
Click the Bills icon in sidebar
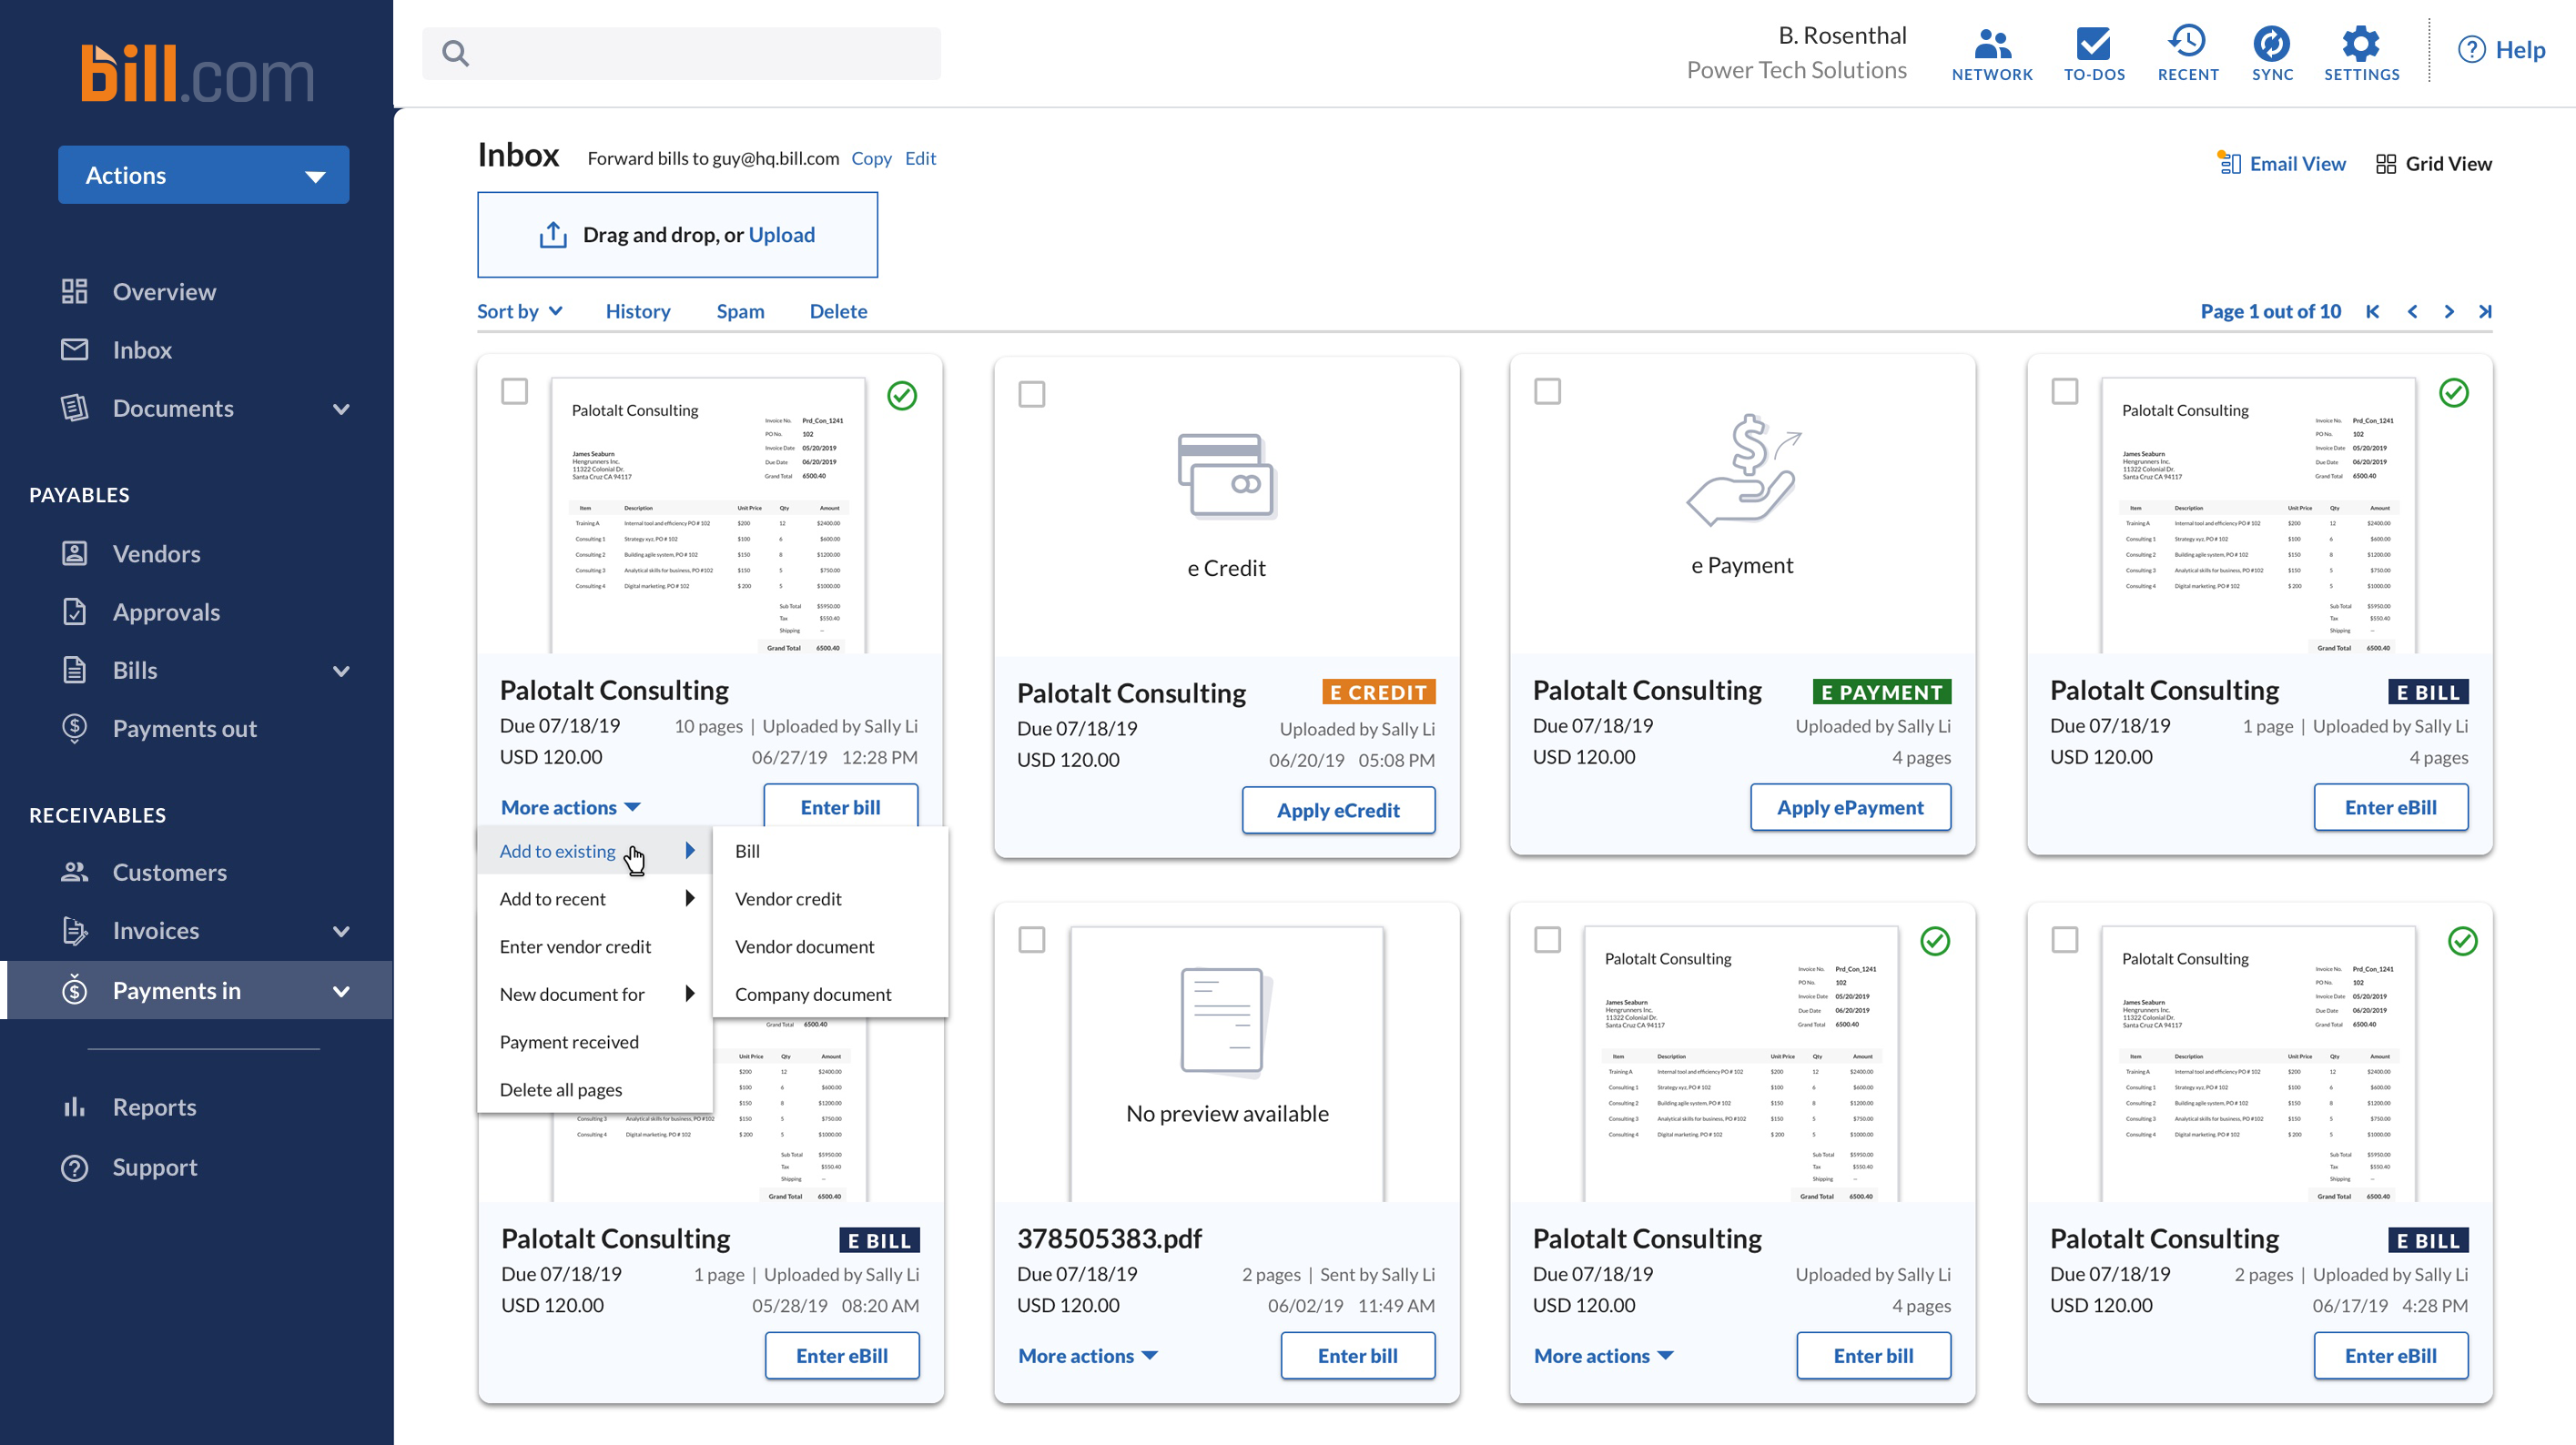[x=74, y=669]
